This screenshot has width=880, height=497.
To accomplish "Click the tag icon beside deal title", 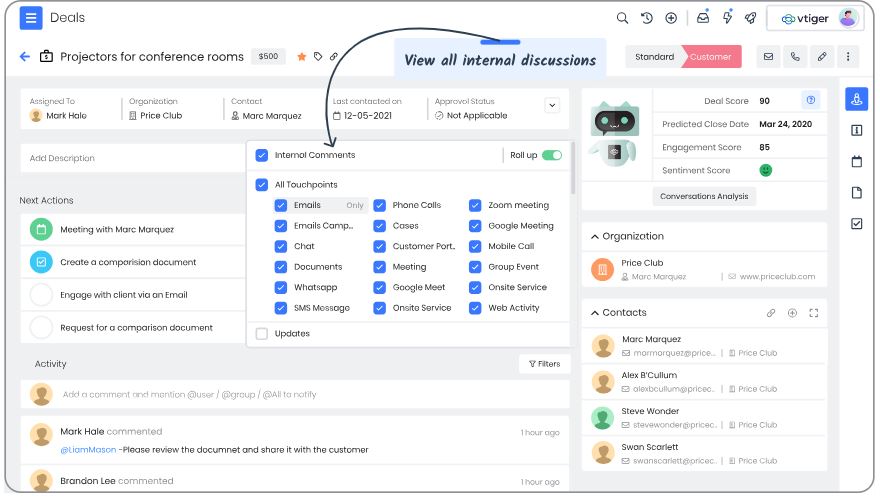I will 318,57.
